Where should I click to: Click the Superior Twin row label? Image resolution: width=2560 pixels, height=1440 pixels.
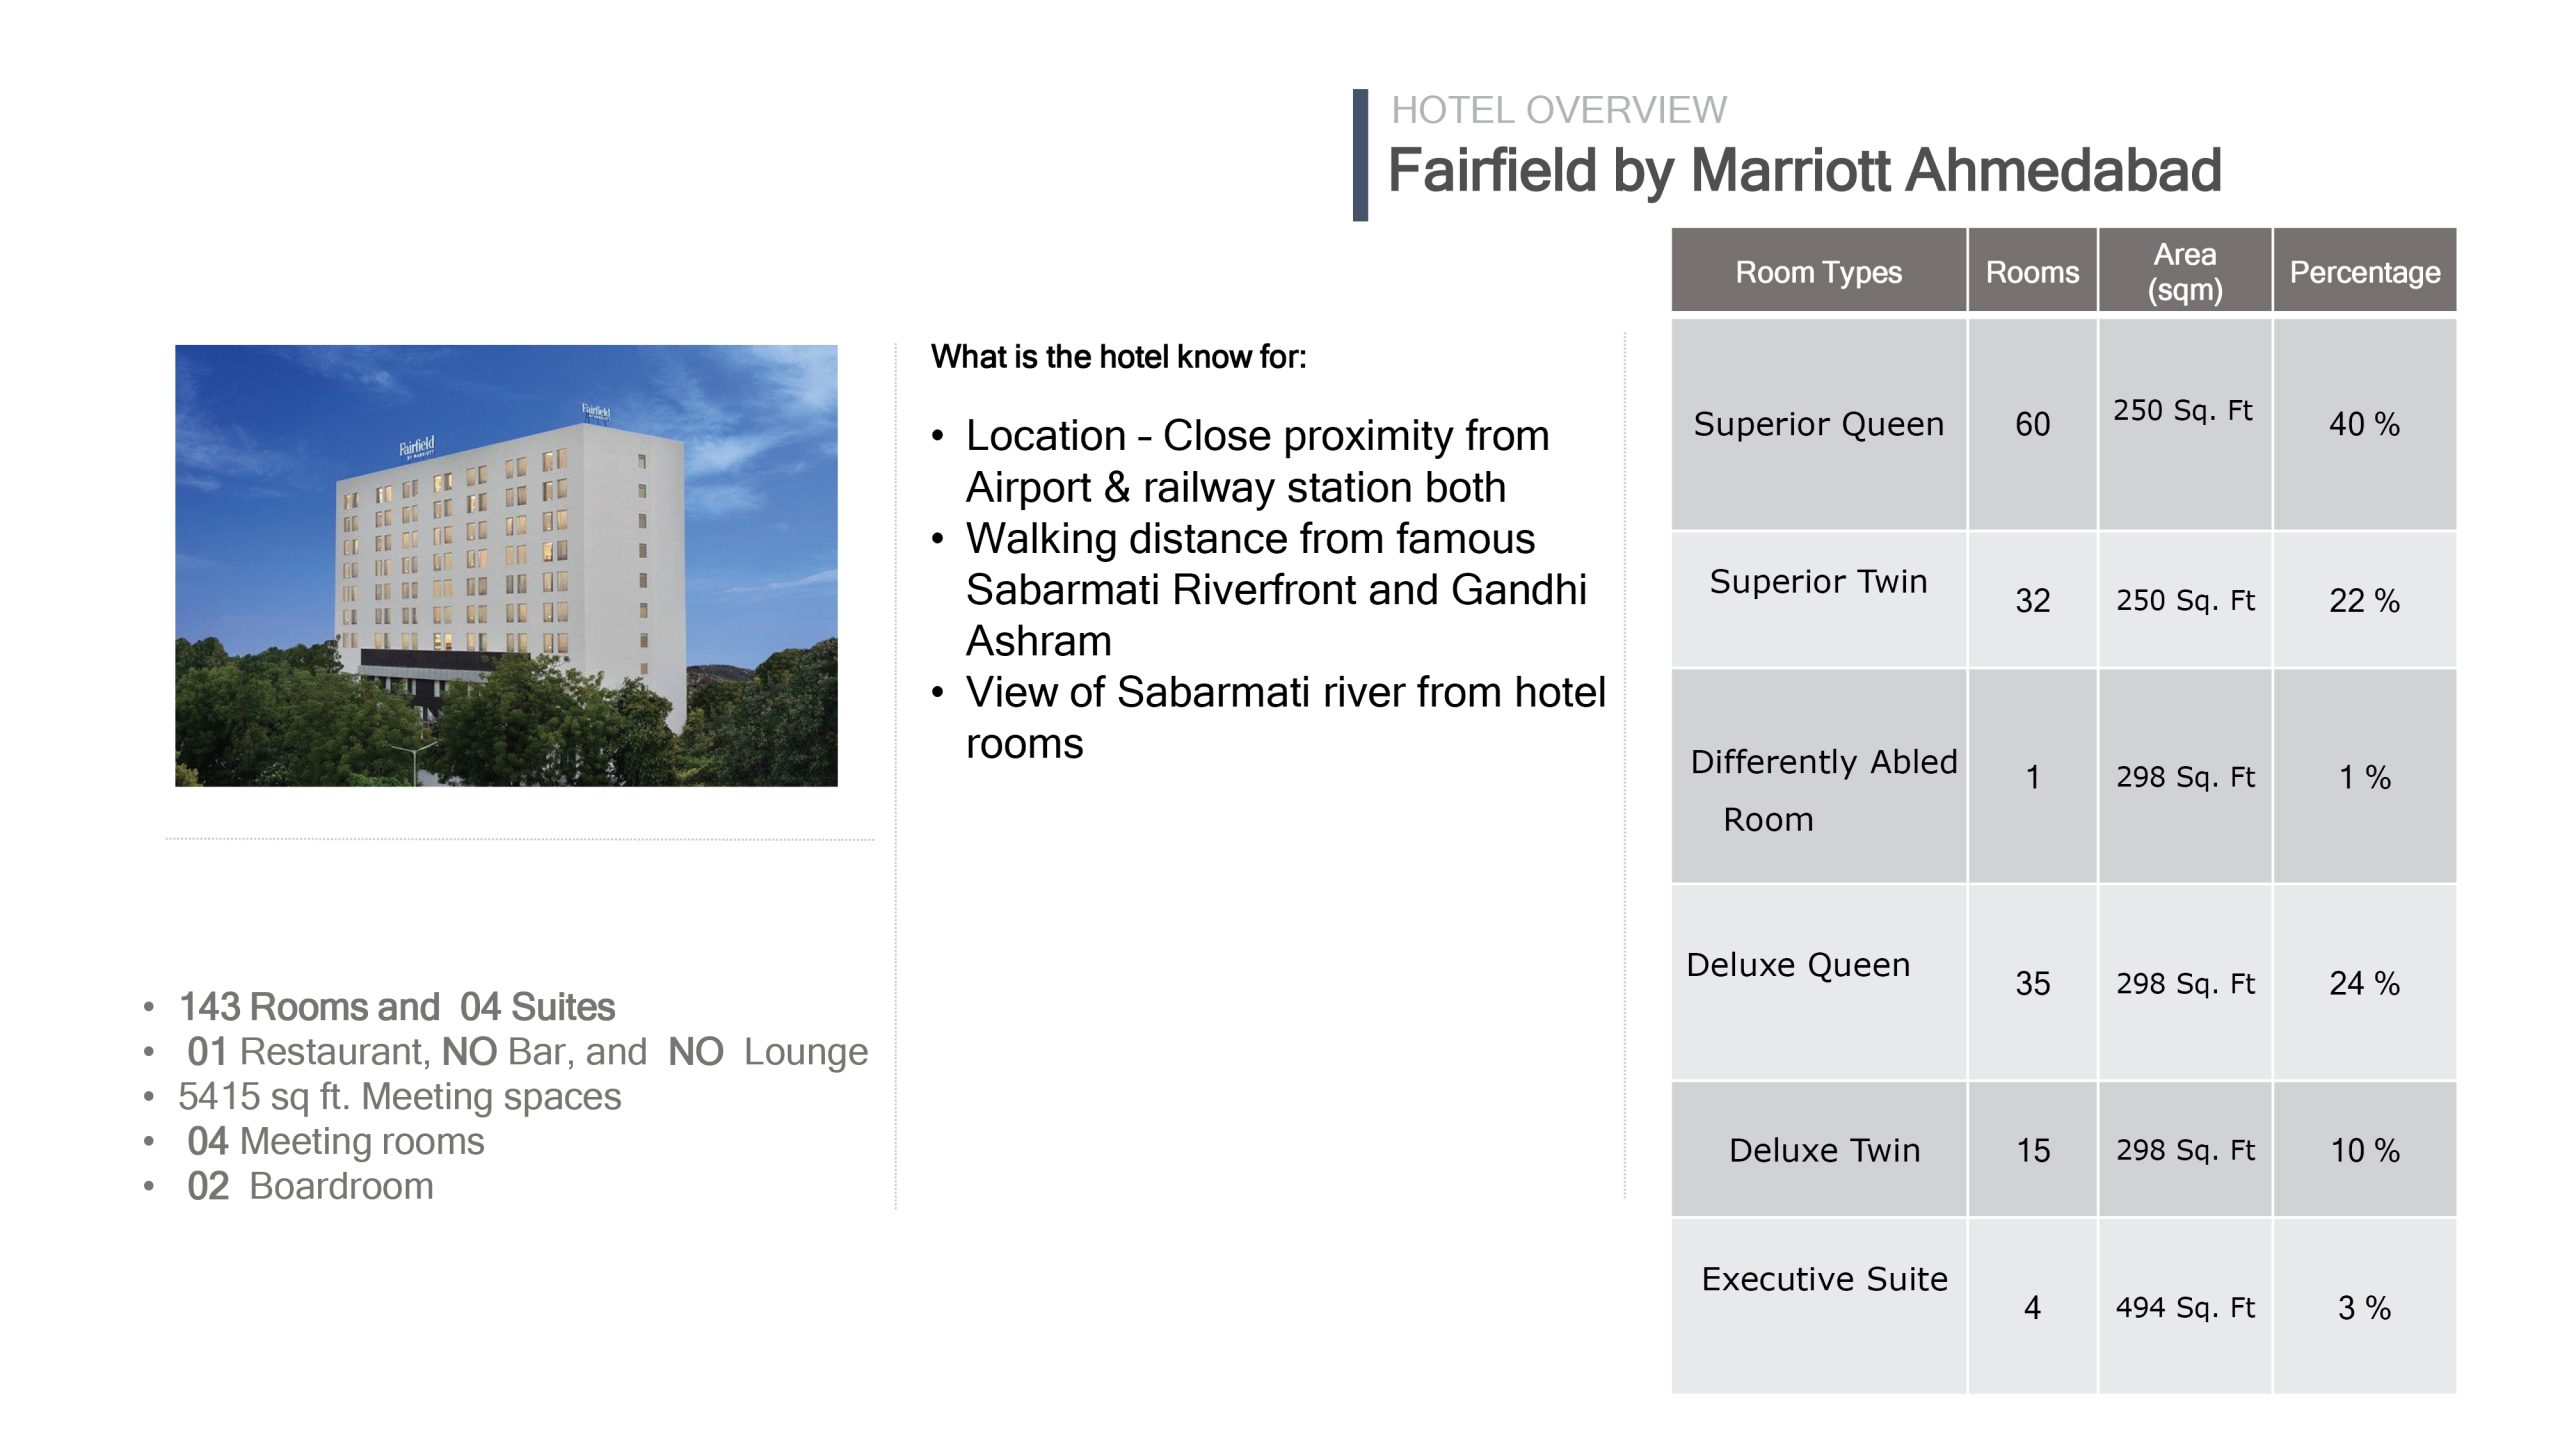tap(1819, 581)
